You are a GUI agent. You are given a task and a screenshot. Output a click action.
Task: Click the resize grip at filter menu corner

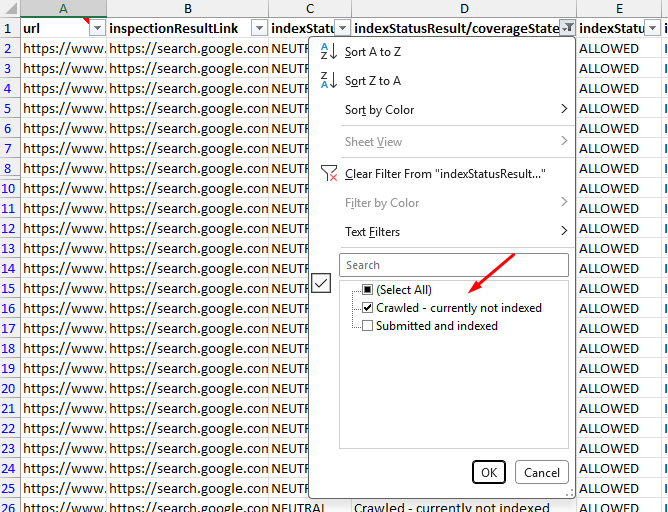click(569, 492)
